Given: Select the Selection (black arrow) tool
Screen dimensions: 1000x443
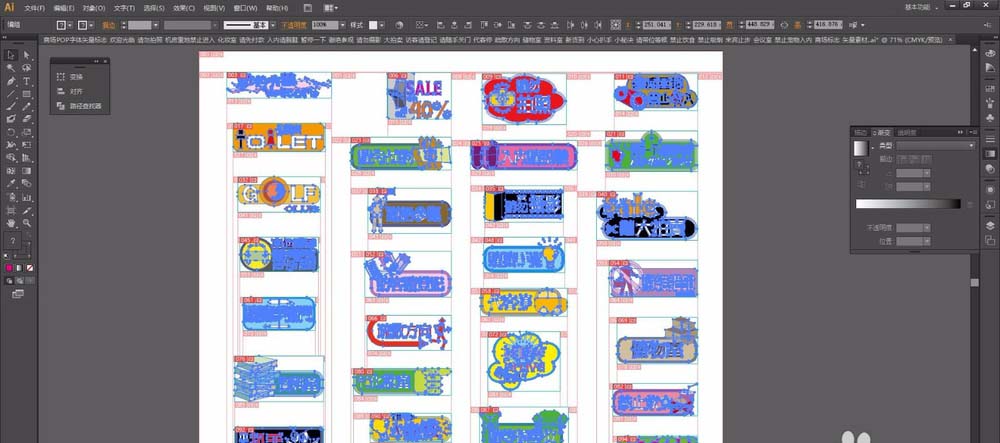Looking at the screenshot, I should pyautogui.click(x=11, y=55).
